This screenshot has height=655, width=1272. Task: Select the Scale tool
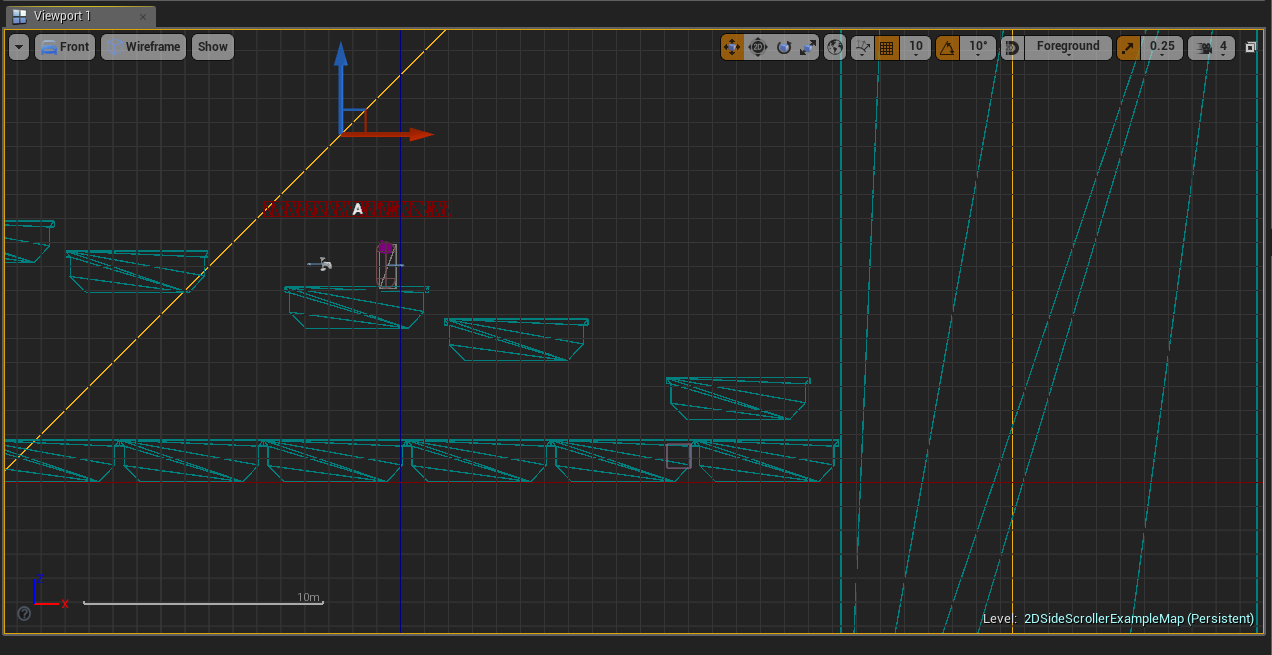click(807, 47)
